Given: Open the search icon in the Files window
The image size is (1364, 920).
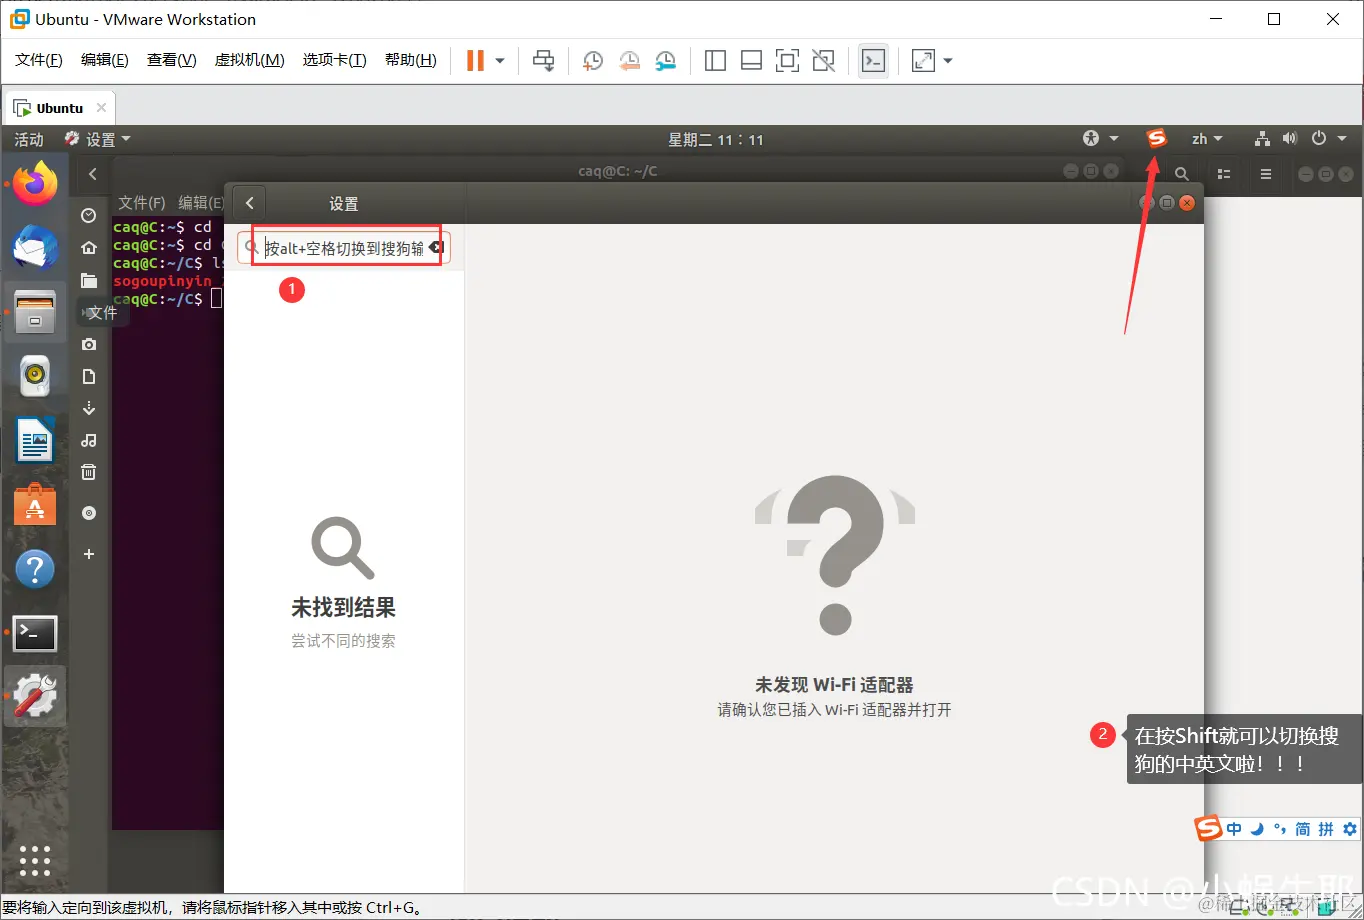Looking at the screenshot, I should pyautogui.click(x=1182, y=172).
